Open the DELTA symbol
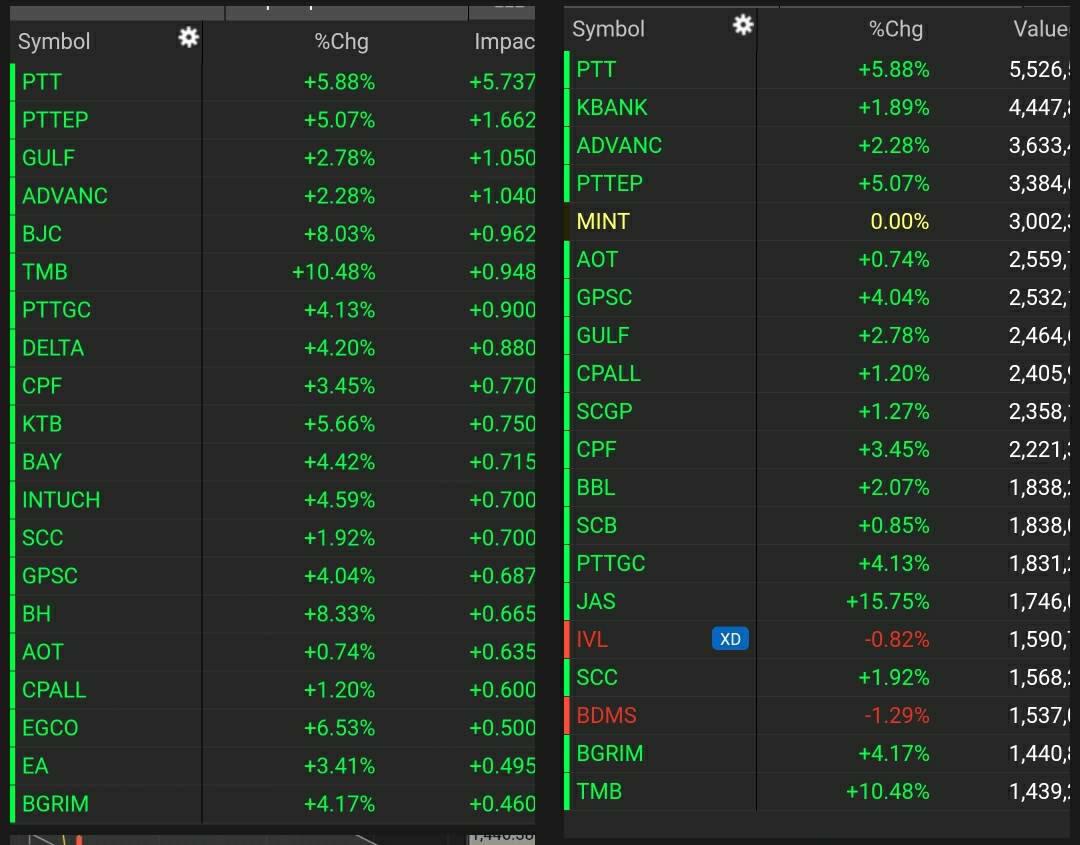 53,348
